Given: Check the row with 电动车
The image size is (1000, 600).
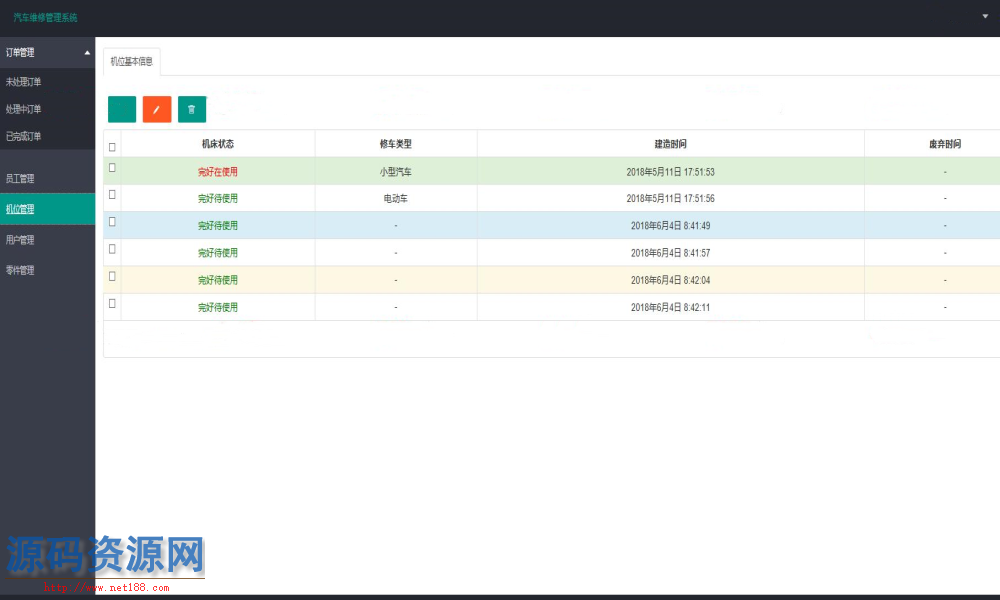Looking at the screenshot, I should pyautogui.click(x=112, y=194).
